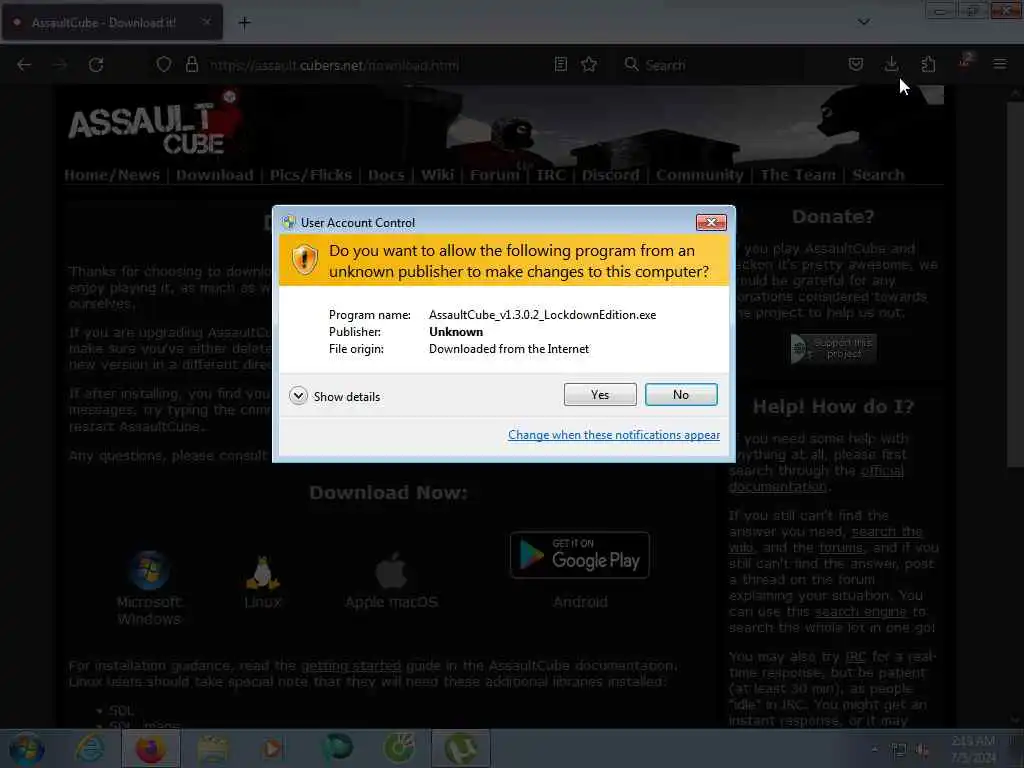Open the list all tabs dropdown arrow
The height and width of the screenshot is (768, 1024).
point(863,22)
